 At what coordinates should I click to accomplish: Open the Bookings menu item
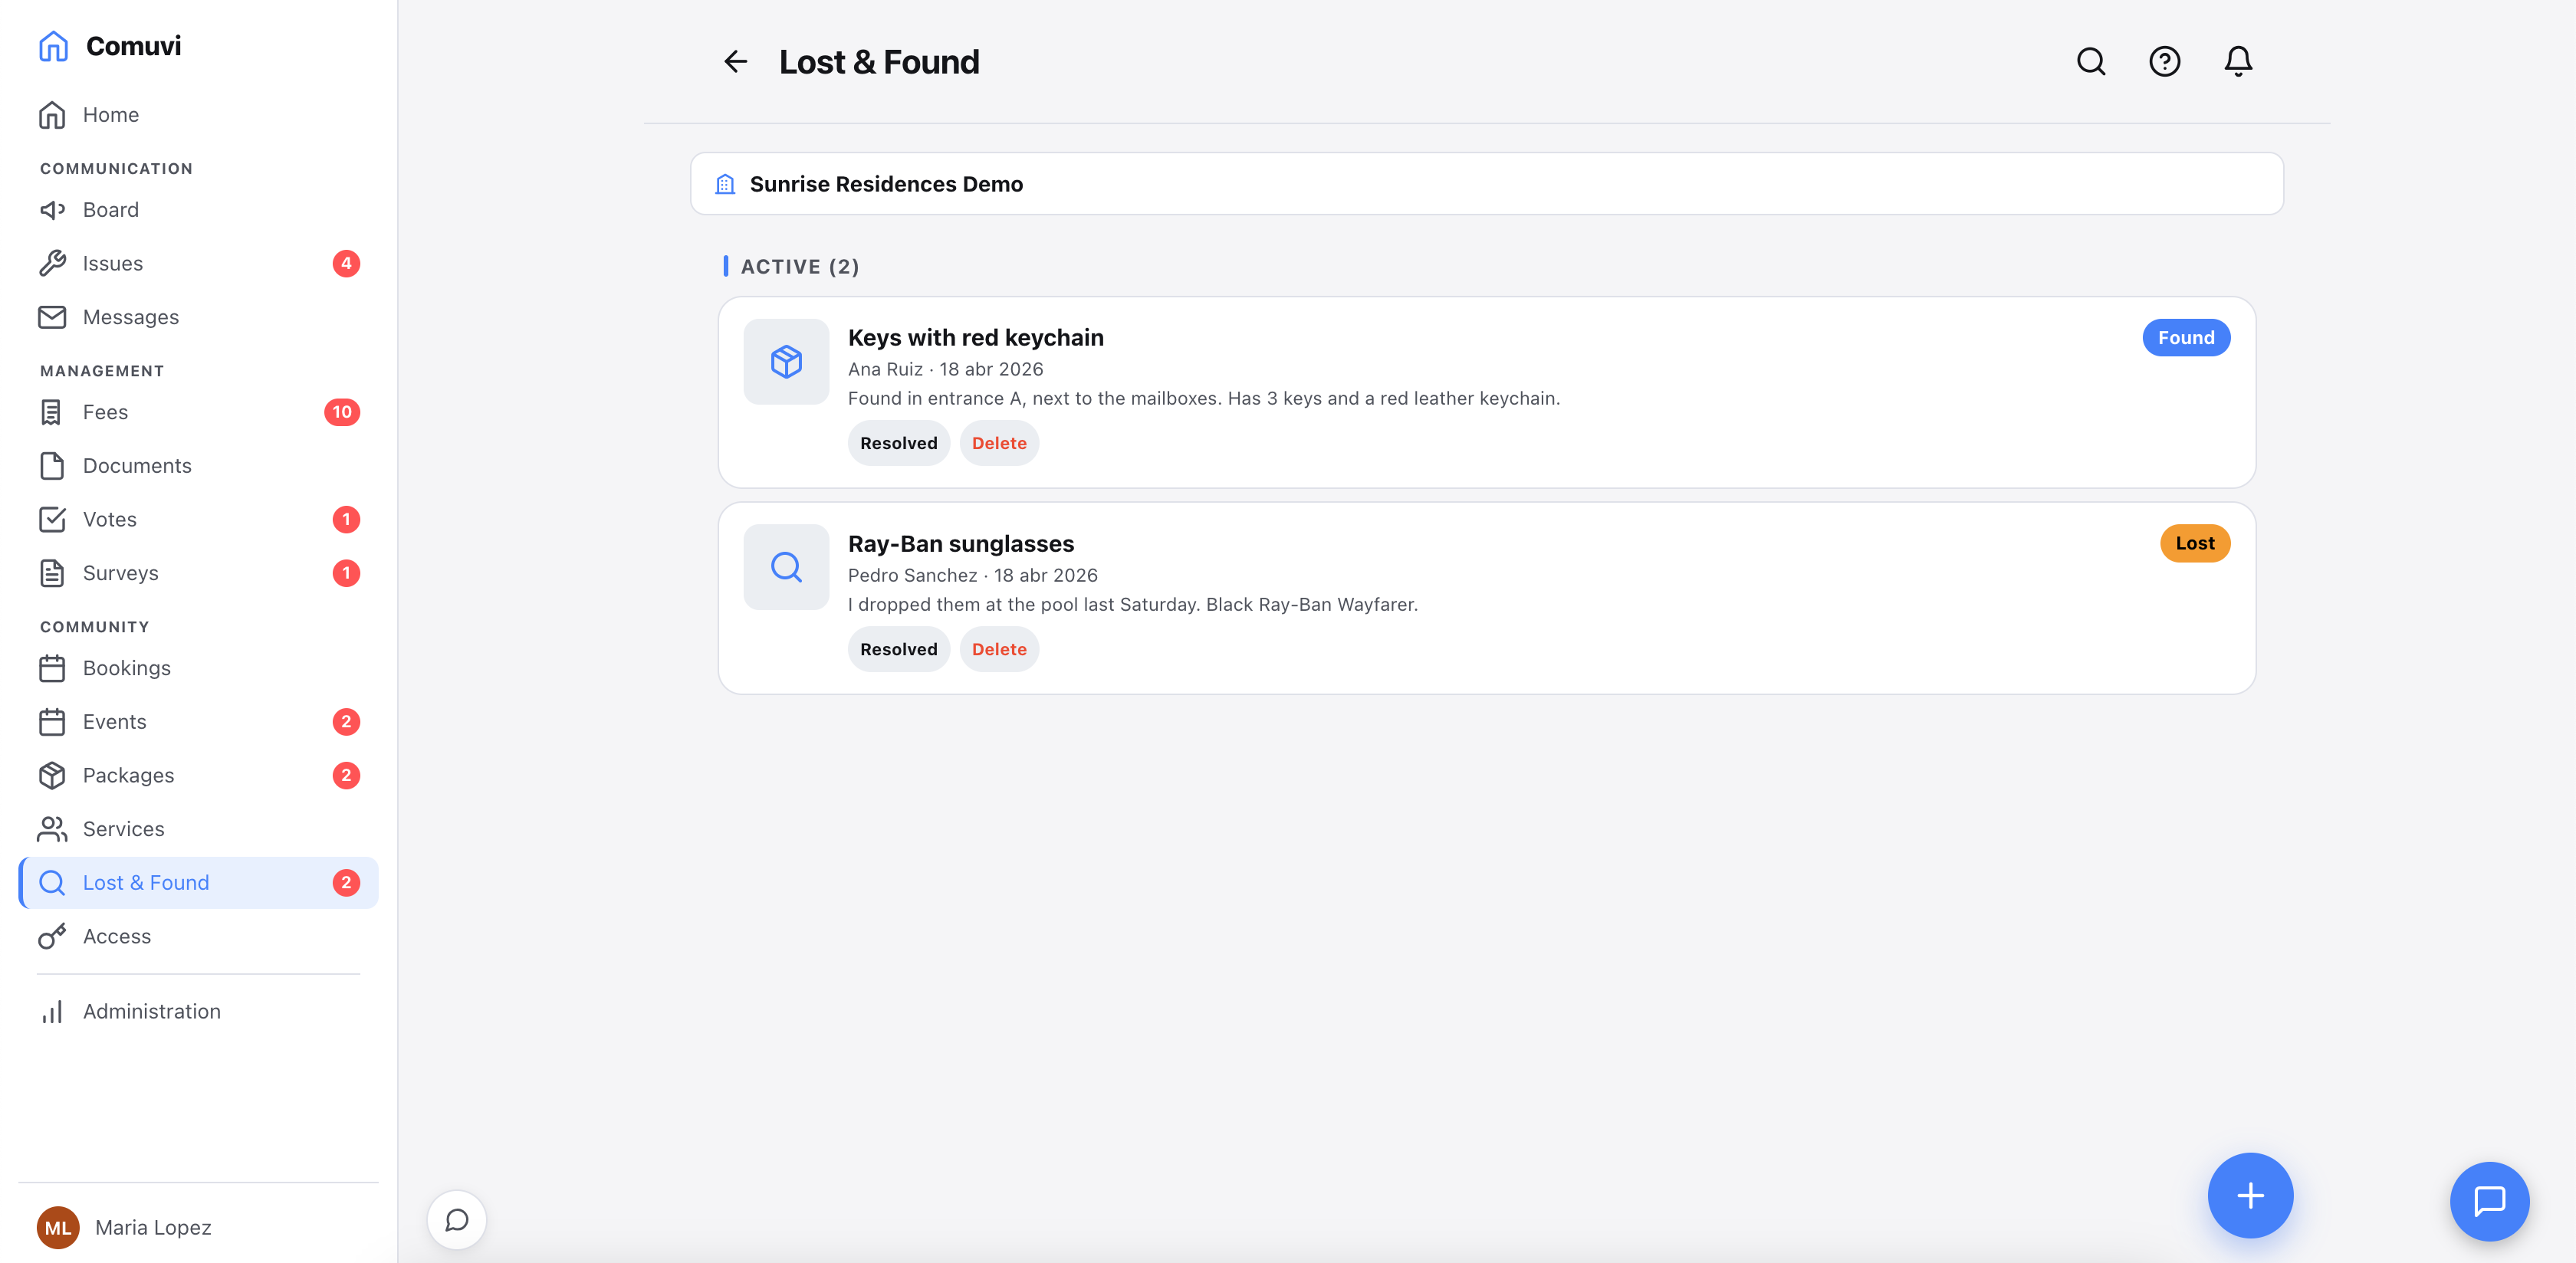199,668
